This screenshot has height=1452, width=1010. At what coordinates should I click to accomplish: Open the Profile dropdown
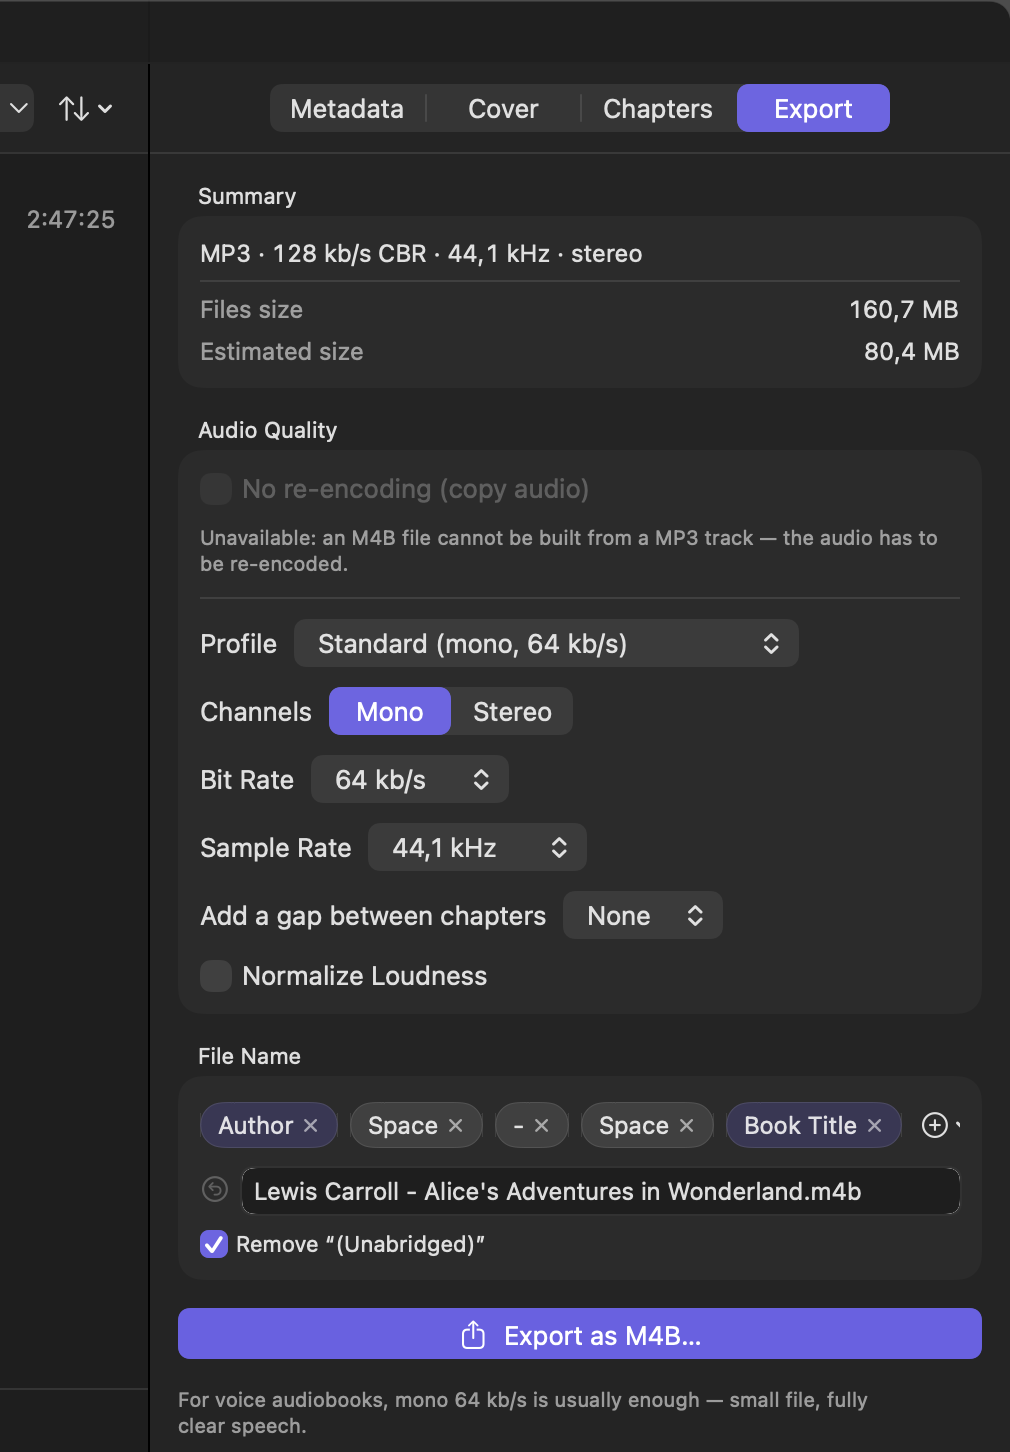546,643
